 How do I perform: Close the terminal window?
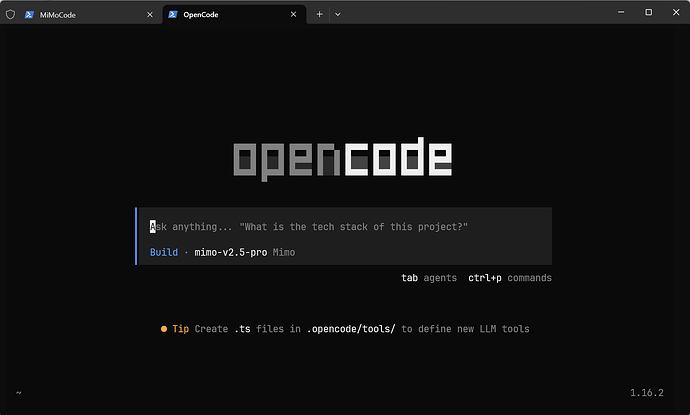tap(676, 12)
